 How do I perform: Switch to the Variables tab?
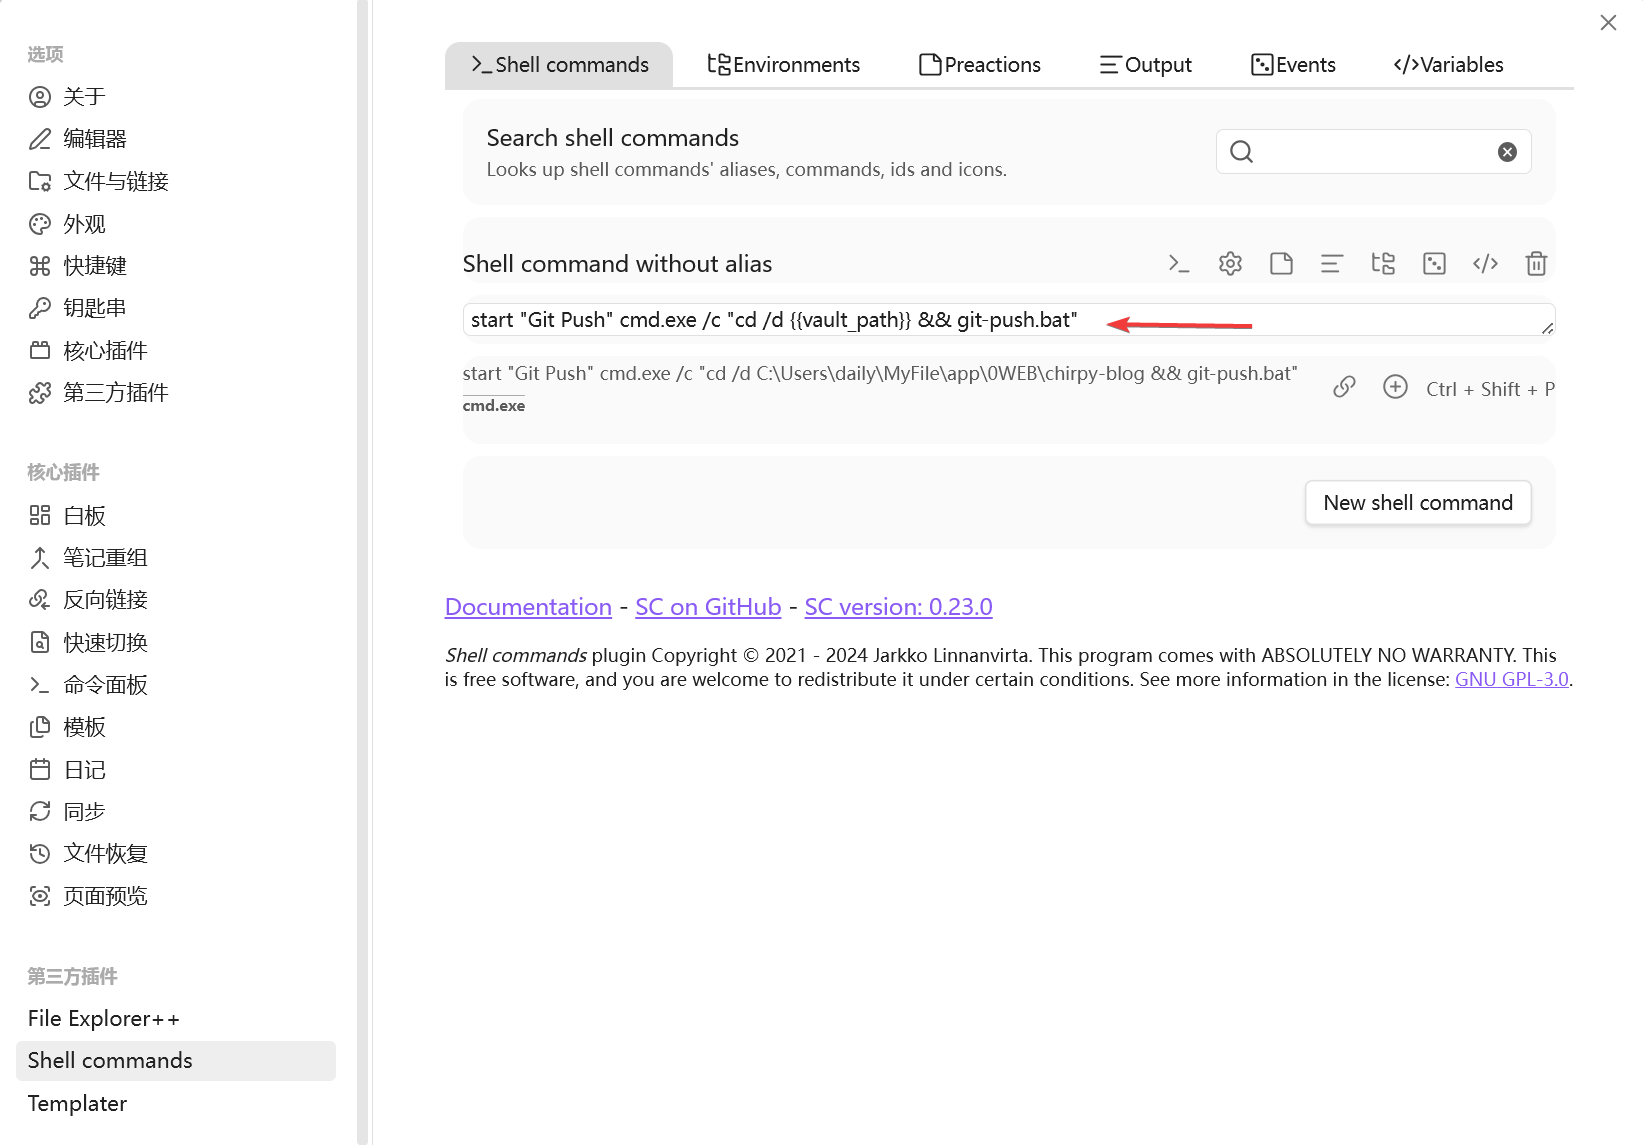pyautogui.click(x=1448, y=65)
